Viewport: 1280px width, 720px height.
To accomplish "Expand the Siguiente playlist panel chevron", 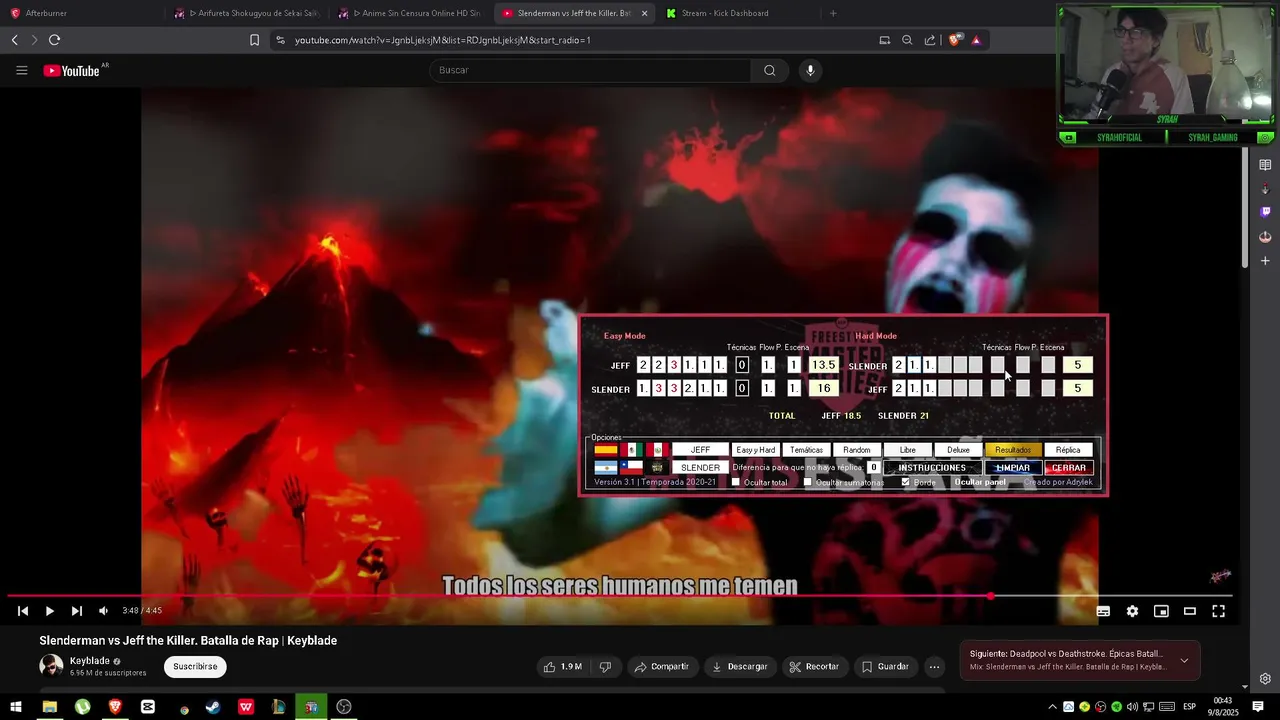I will pos(1184,661).
